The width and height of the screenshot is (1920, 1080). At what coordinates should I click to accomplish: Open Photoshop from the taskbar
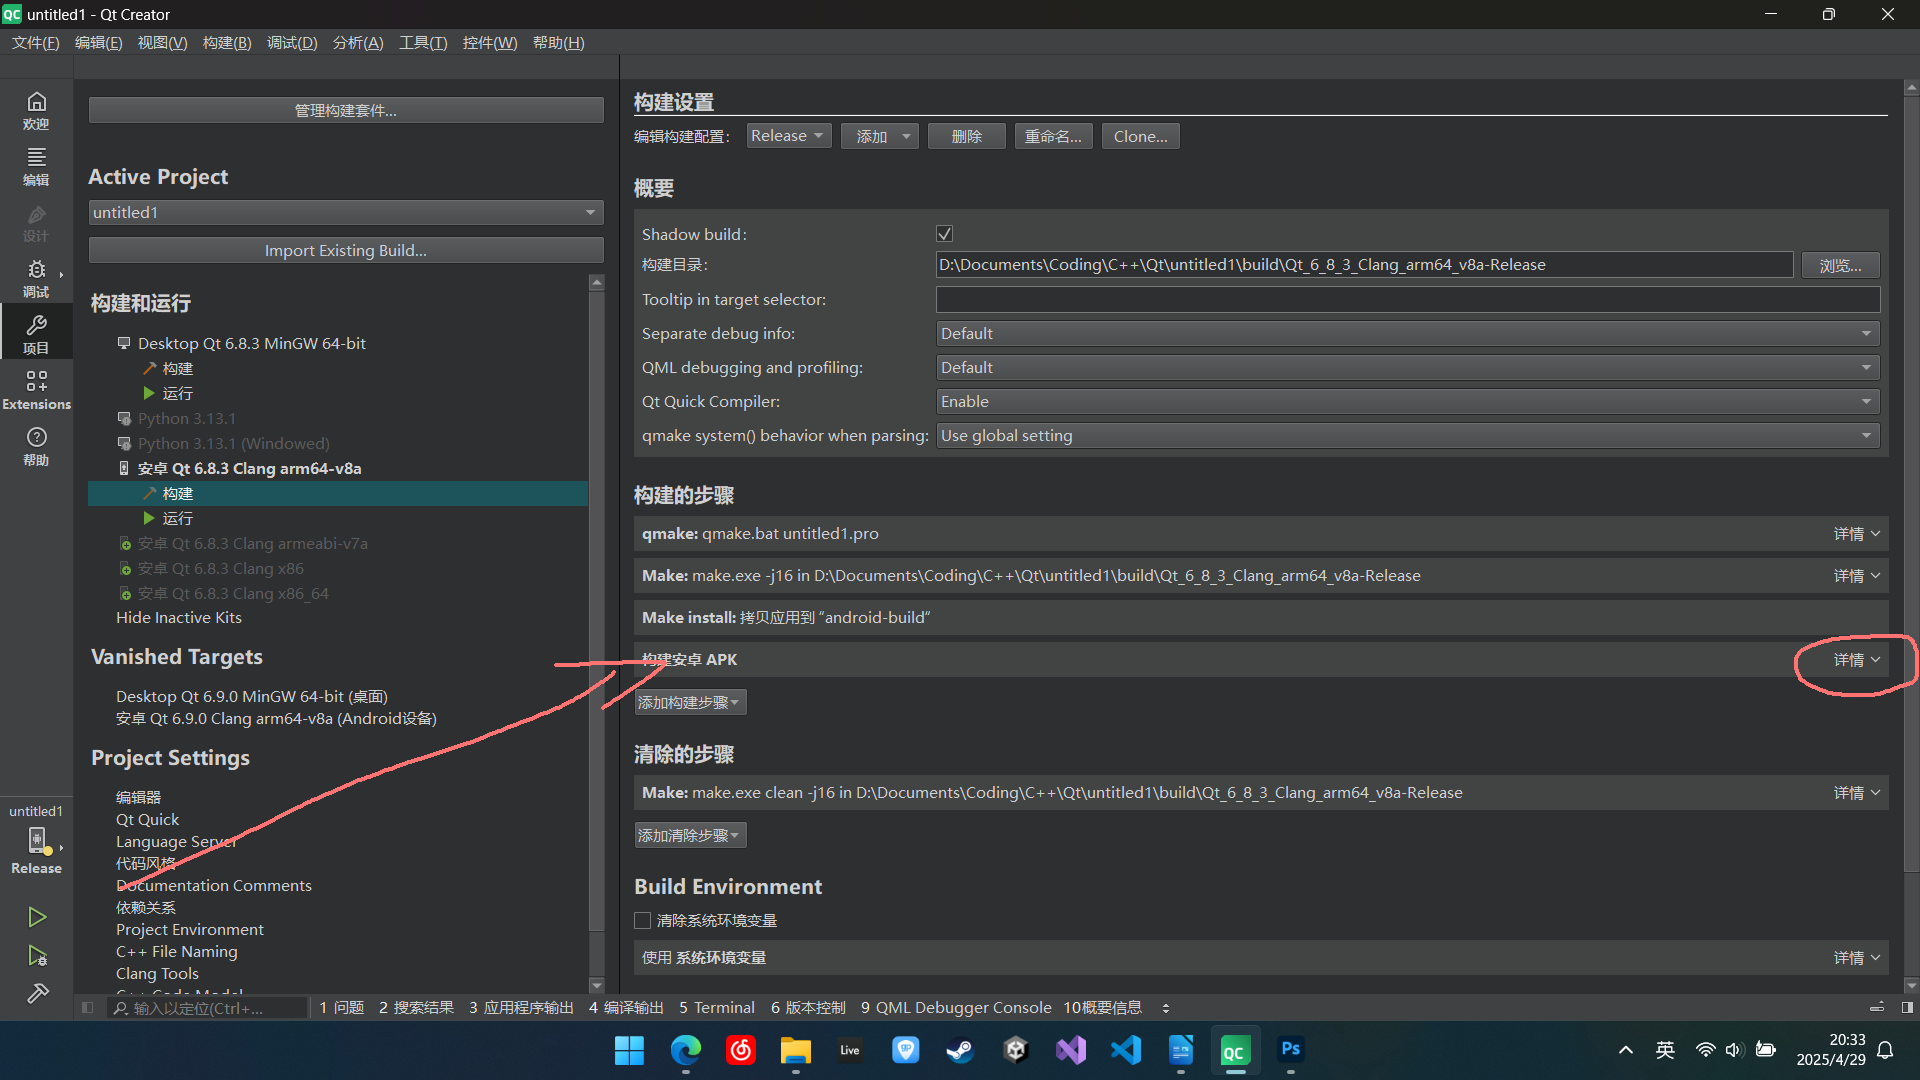[x=1290, y=1050]
